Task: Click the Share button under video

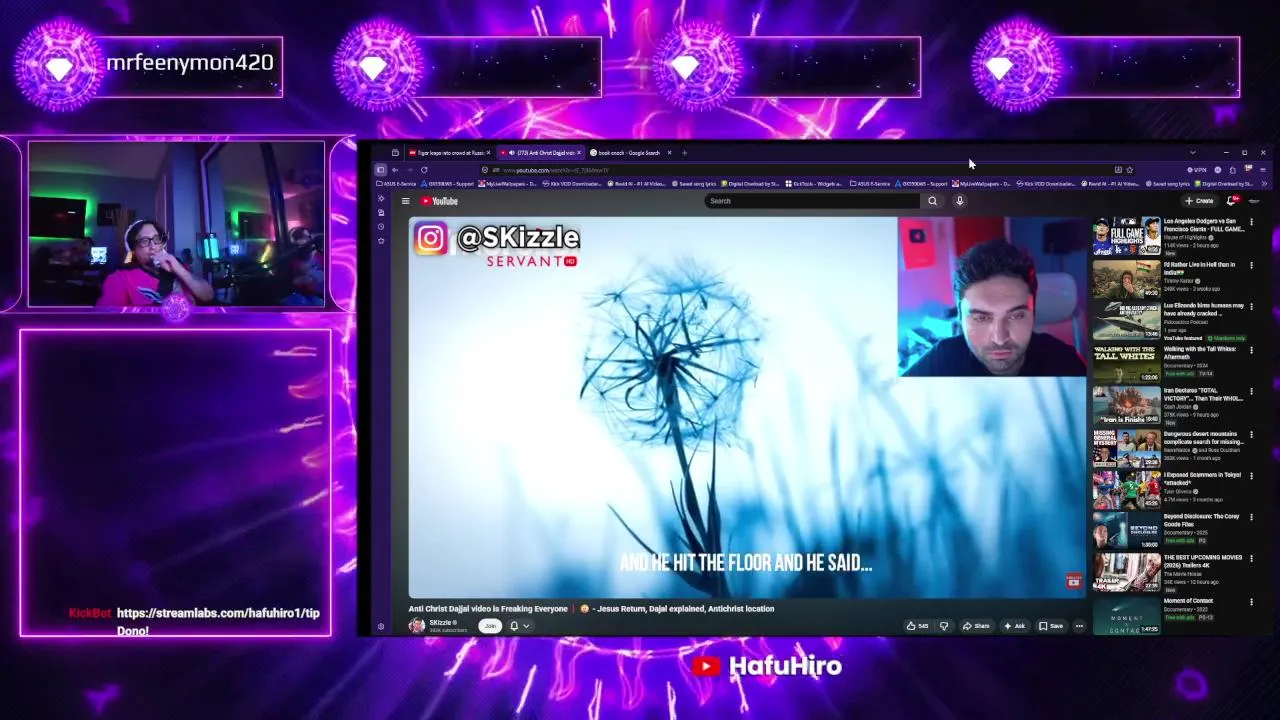Action: [x=976, y=626]
